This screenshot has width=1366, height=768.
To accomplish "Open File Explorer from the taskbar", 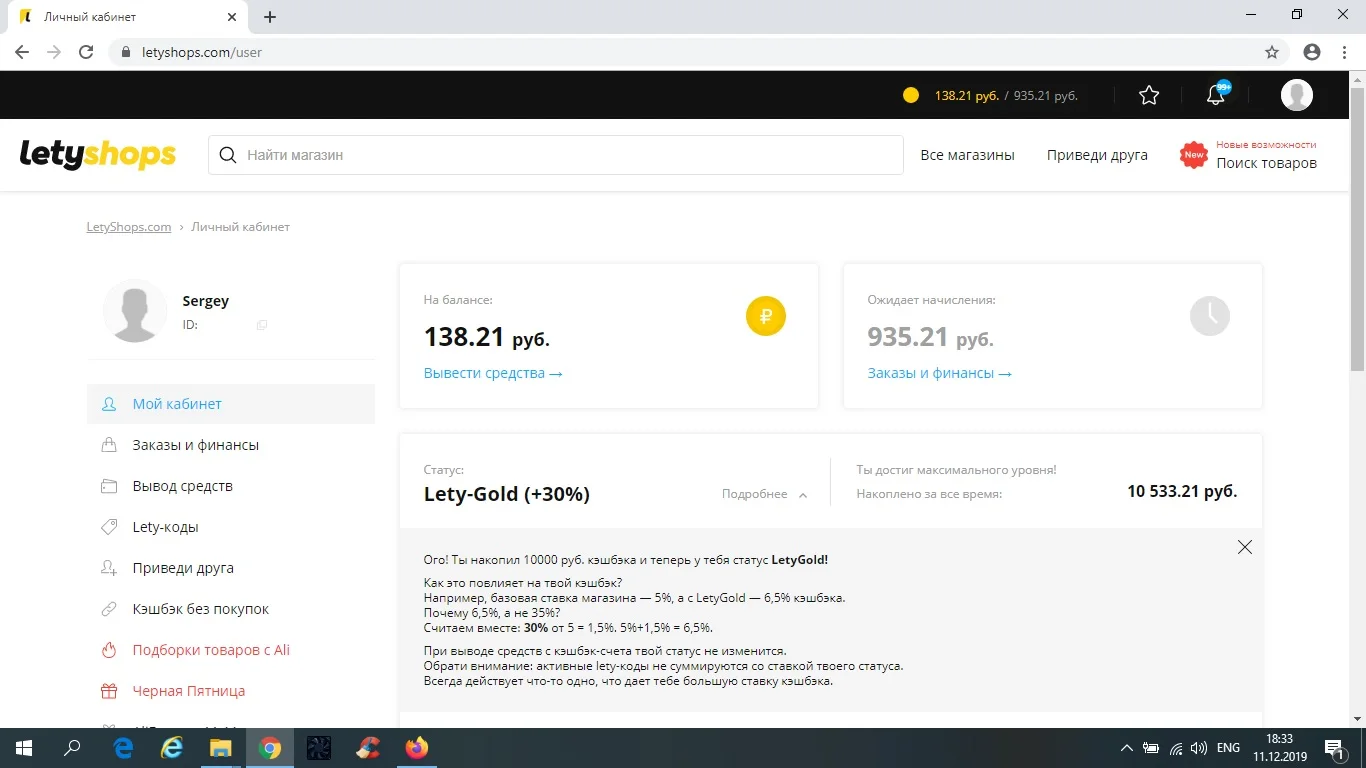I will [221, 748].
